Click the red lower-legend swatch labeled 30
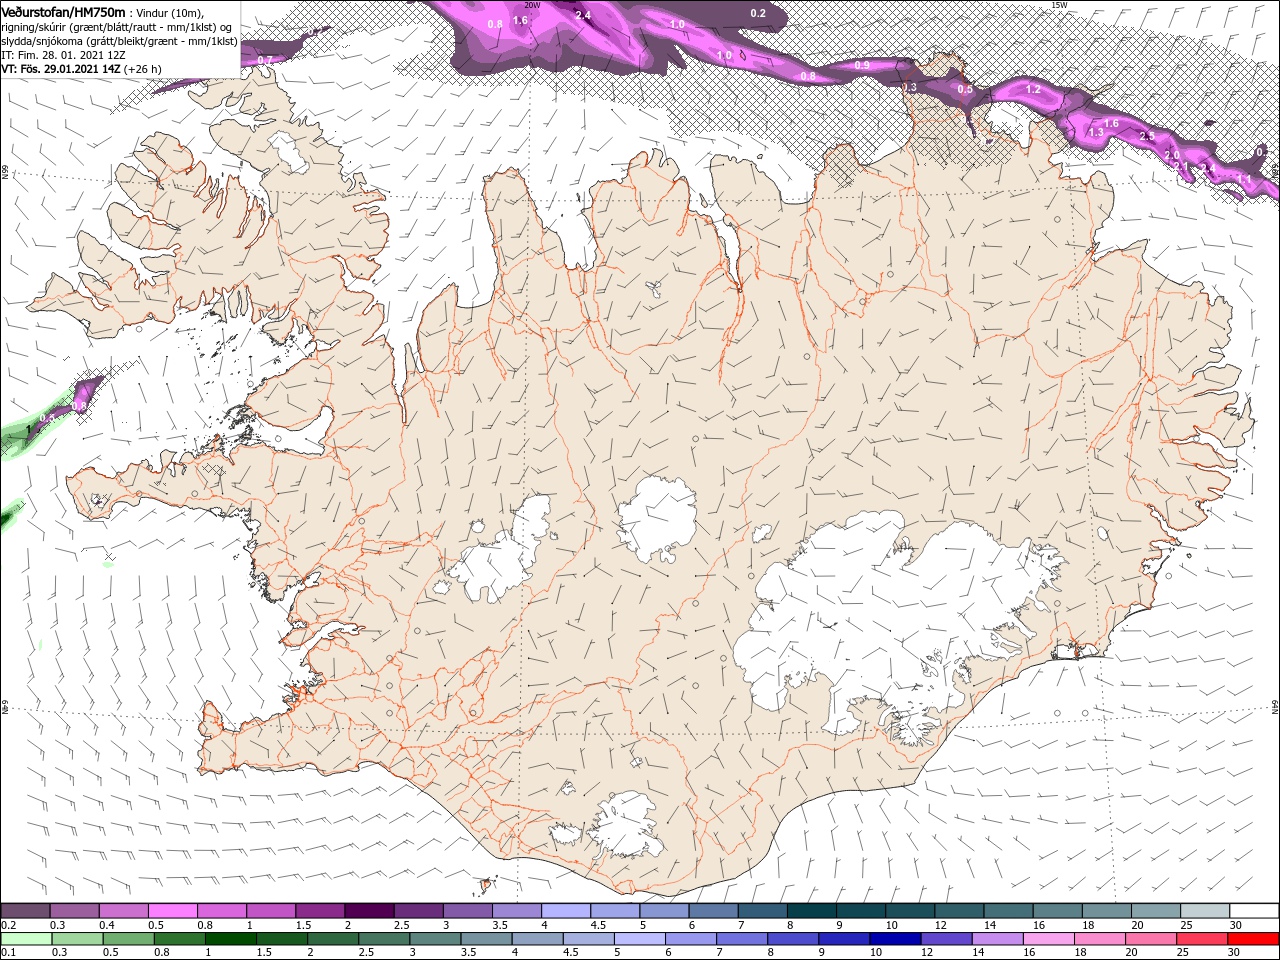This screenshot has height=960, width=1280. pyautogui.click(x=1253, y=939)
